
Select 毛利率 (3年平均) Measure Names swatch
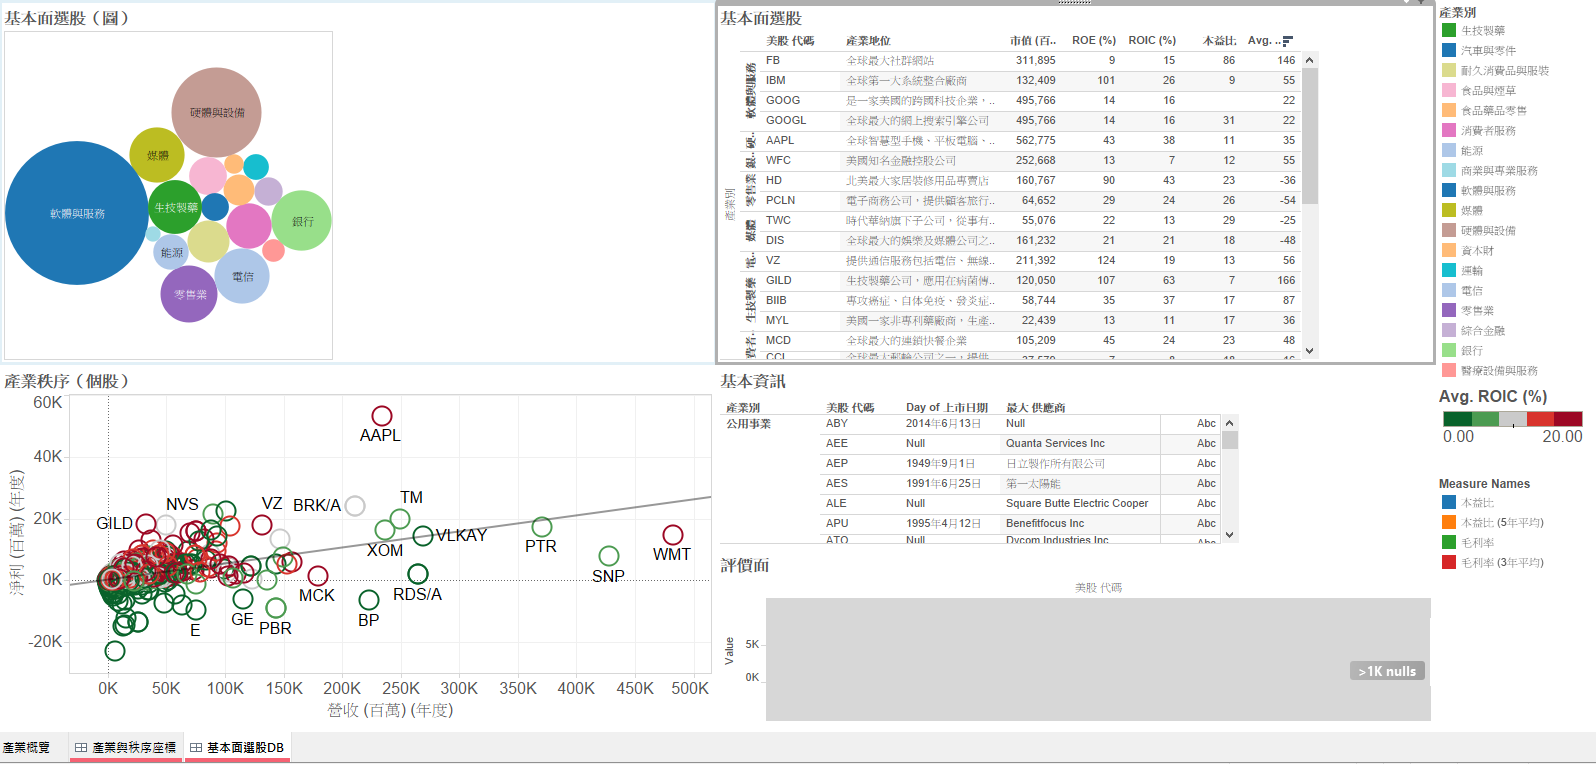point(1449,562)
